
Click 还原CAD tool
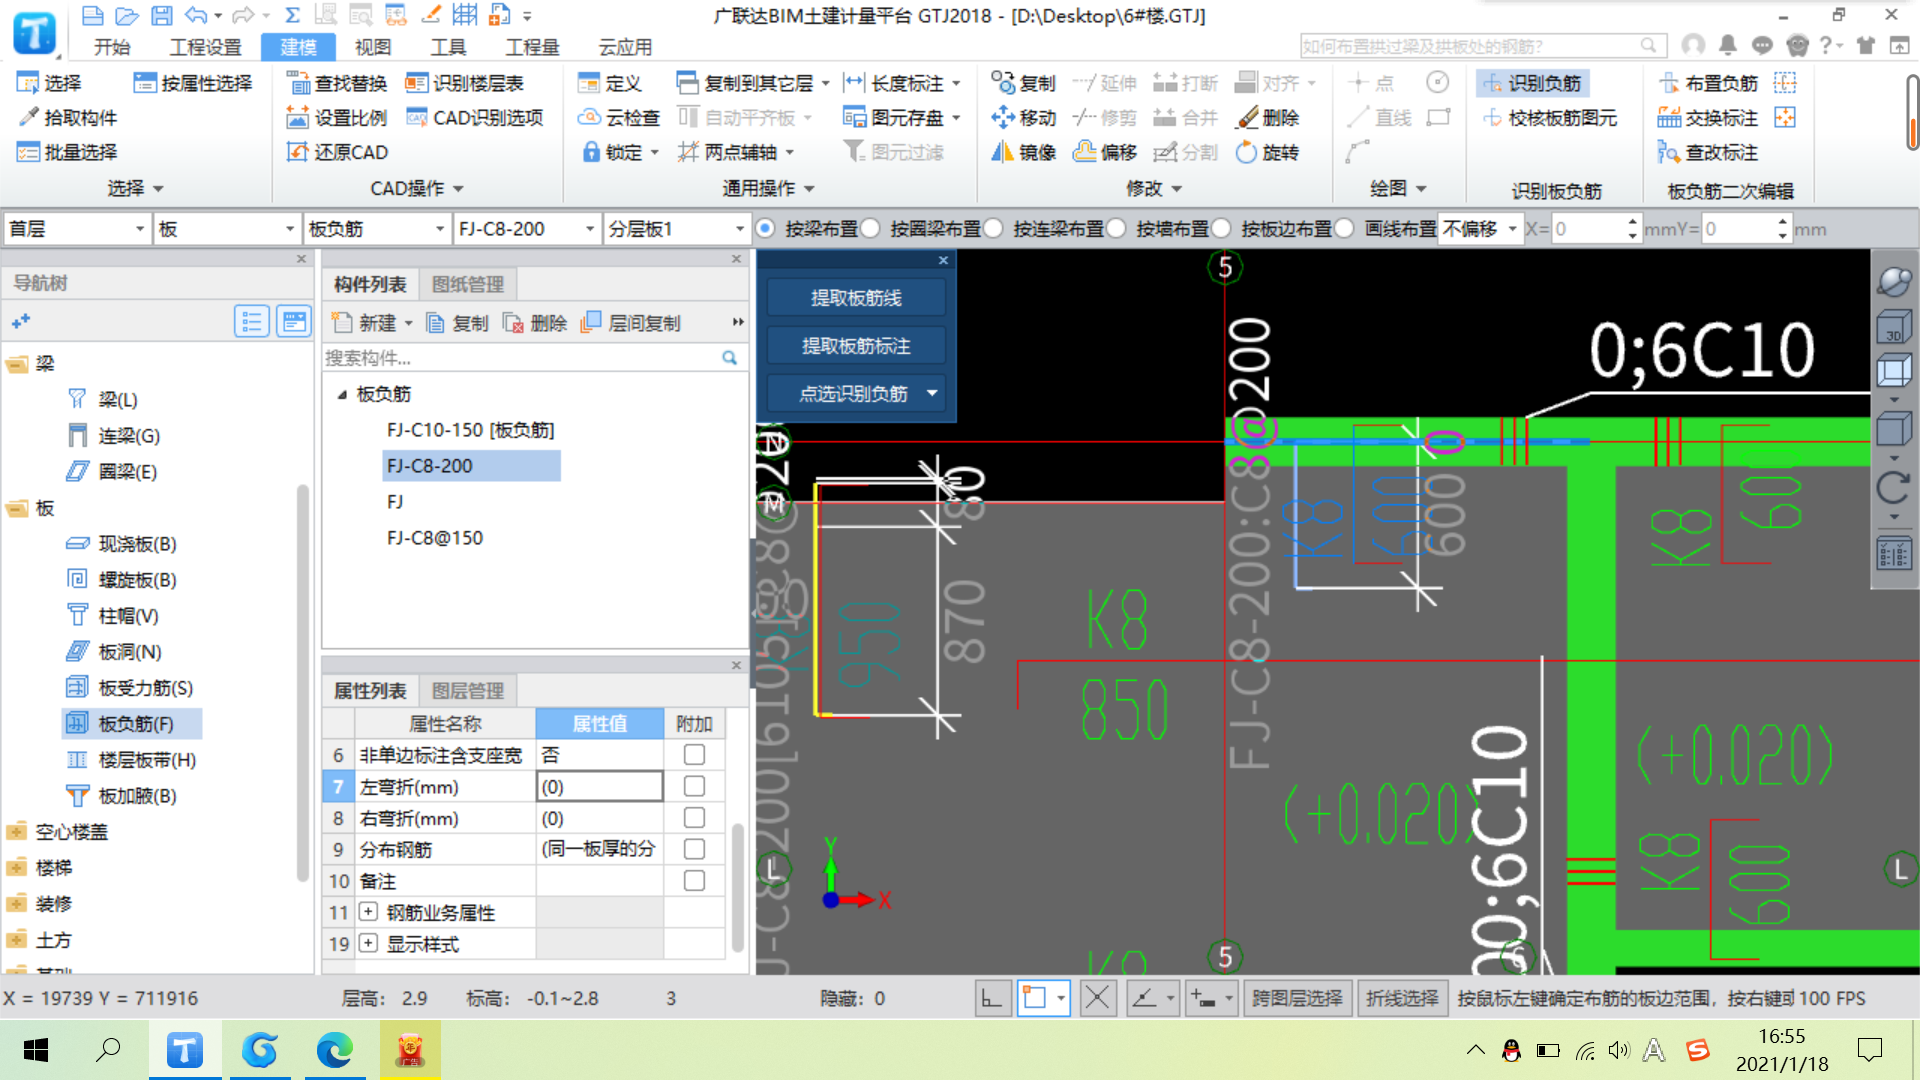[337, 152]
